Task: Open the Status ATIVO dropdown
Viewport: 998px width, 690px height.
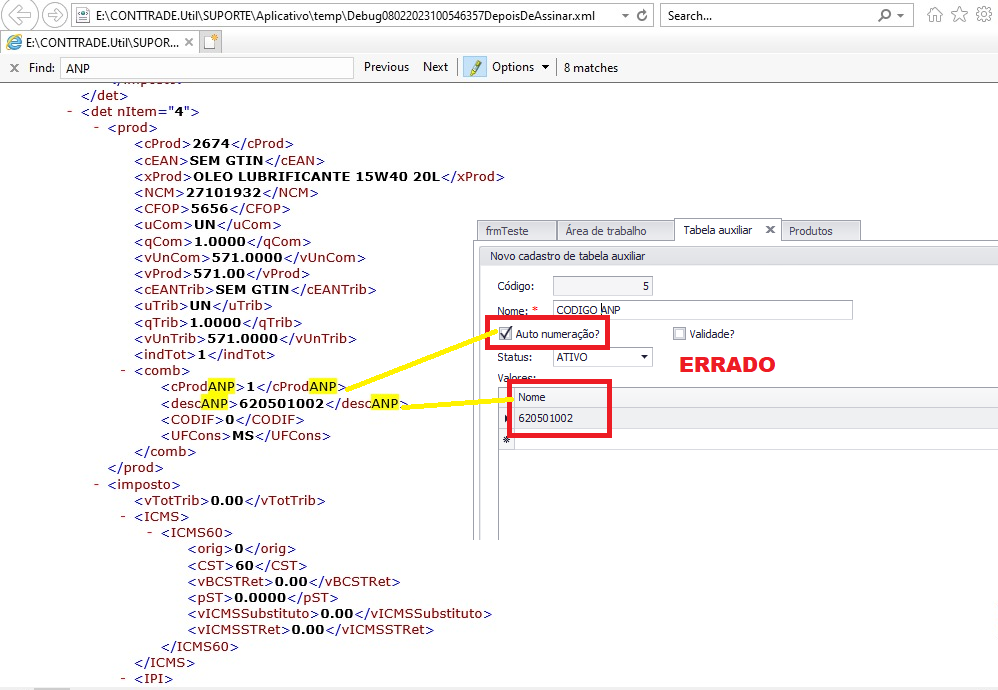Action: tap(644, 357)
